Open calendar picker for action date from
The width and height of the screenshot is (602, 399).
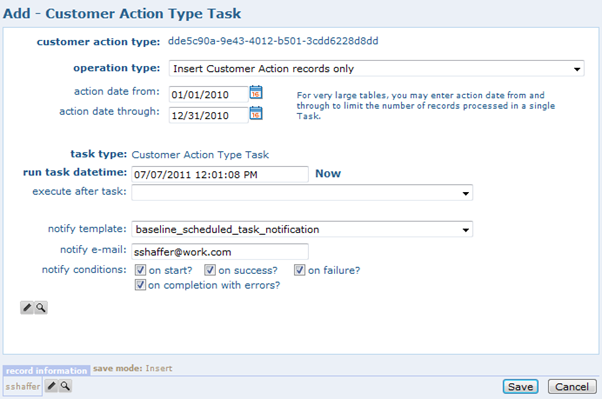pyautogui.click(x=256, y=93)
